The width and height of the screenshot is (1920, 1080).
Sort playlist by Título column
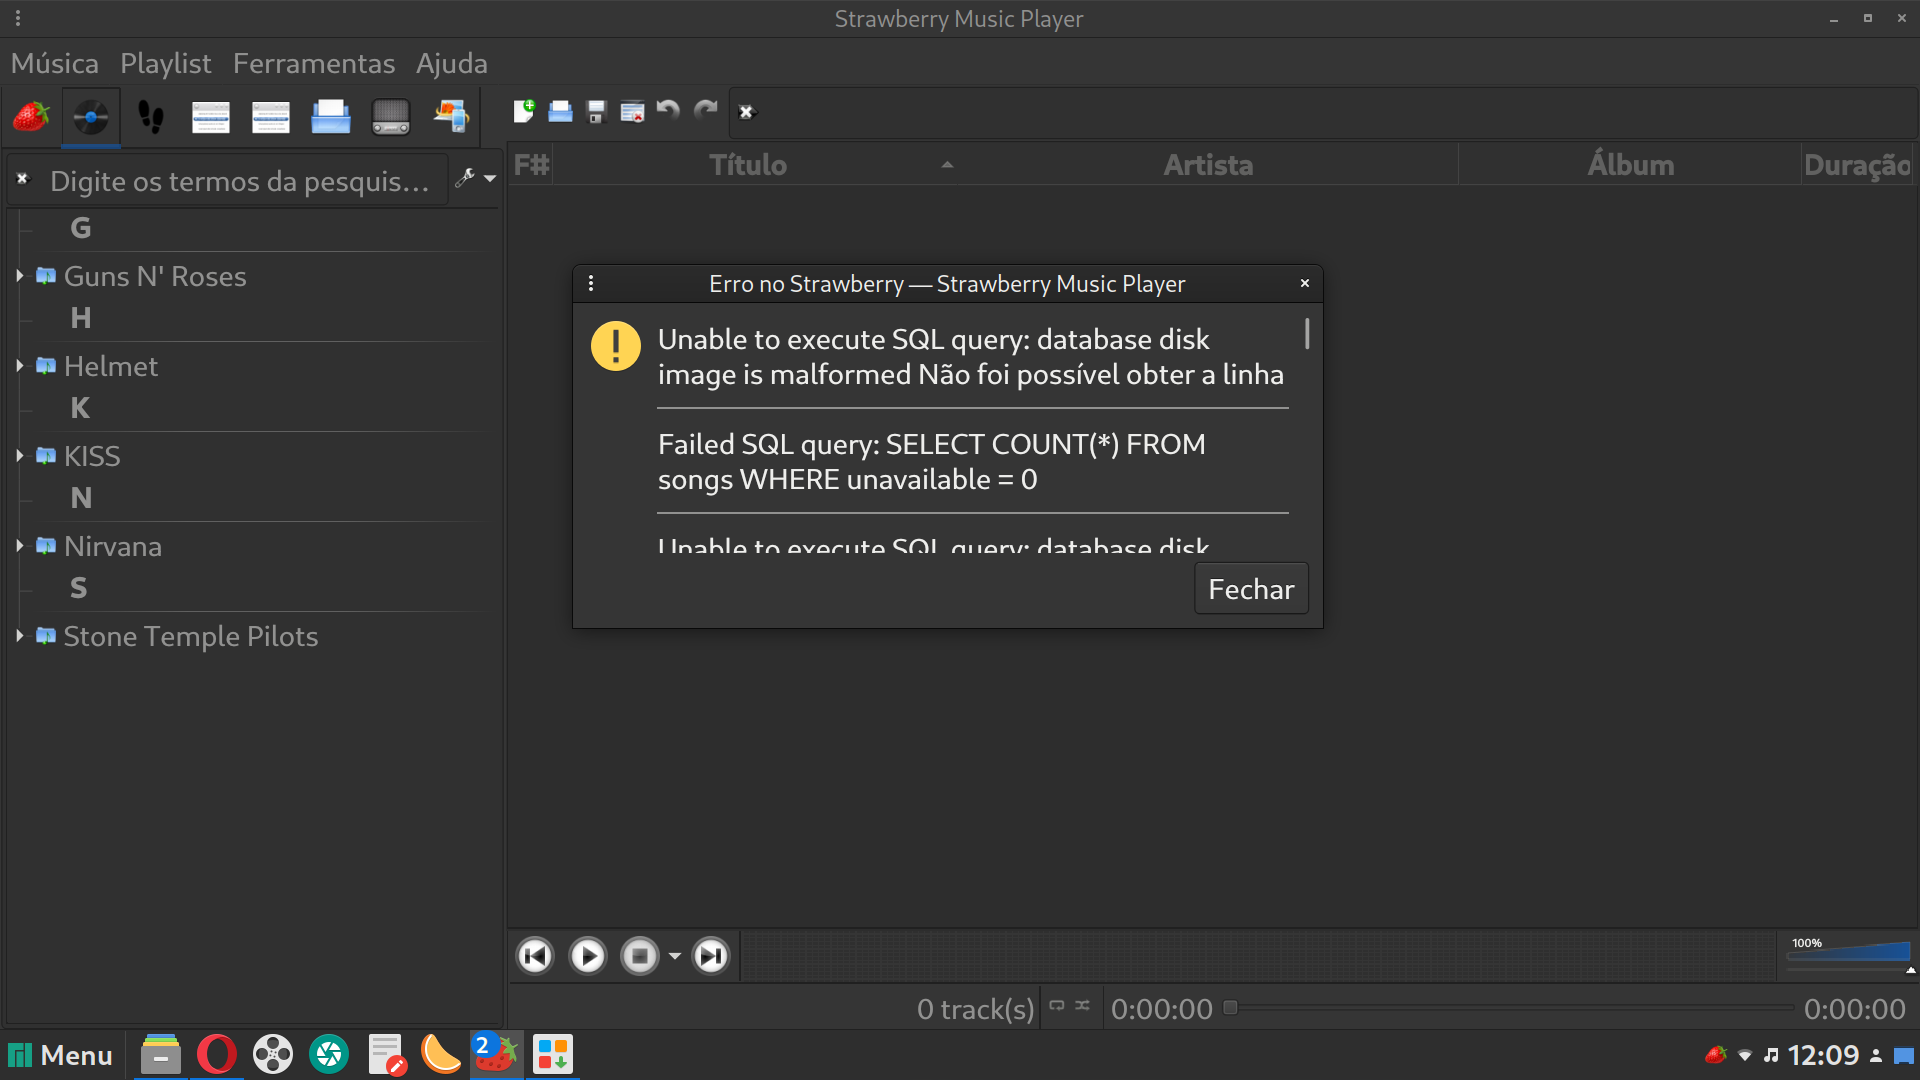point(748,165)
